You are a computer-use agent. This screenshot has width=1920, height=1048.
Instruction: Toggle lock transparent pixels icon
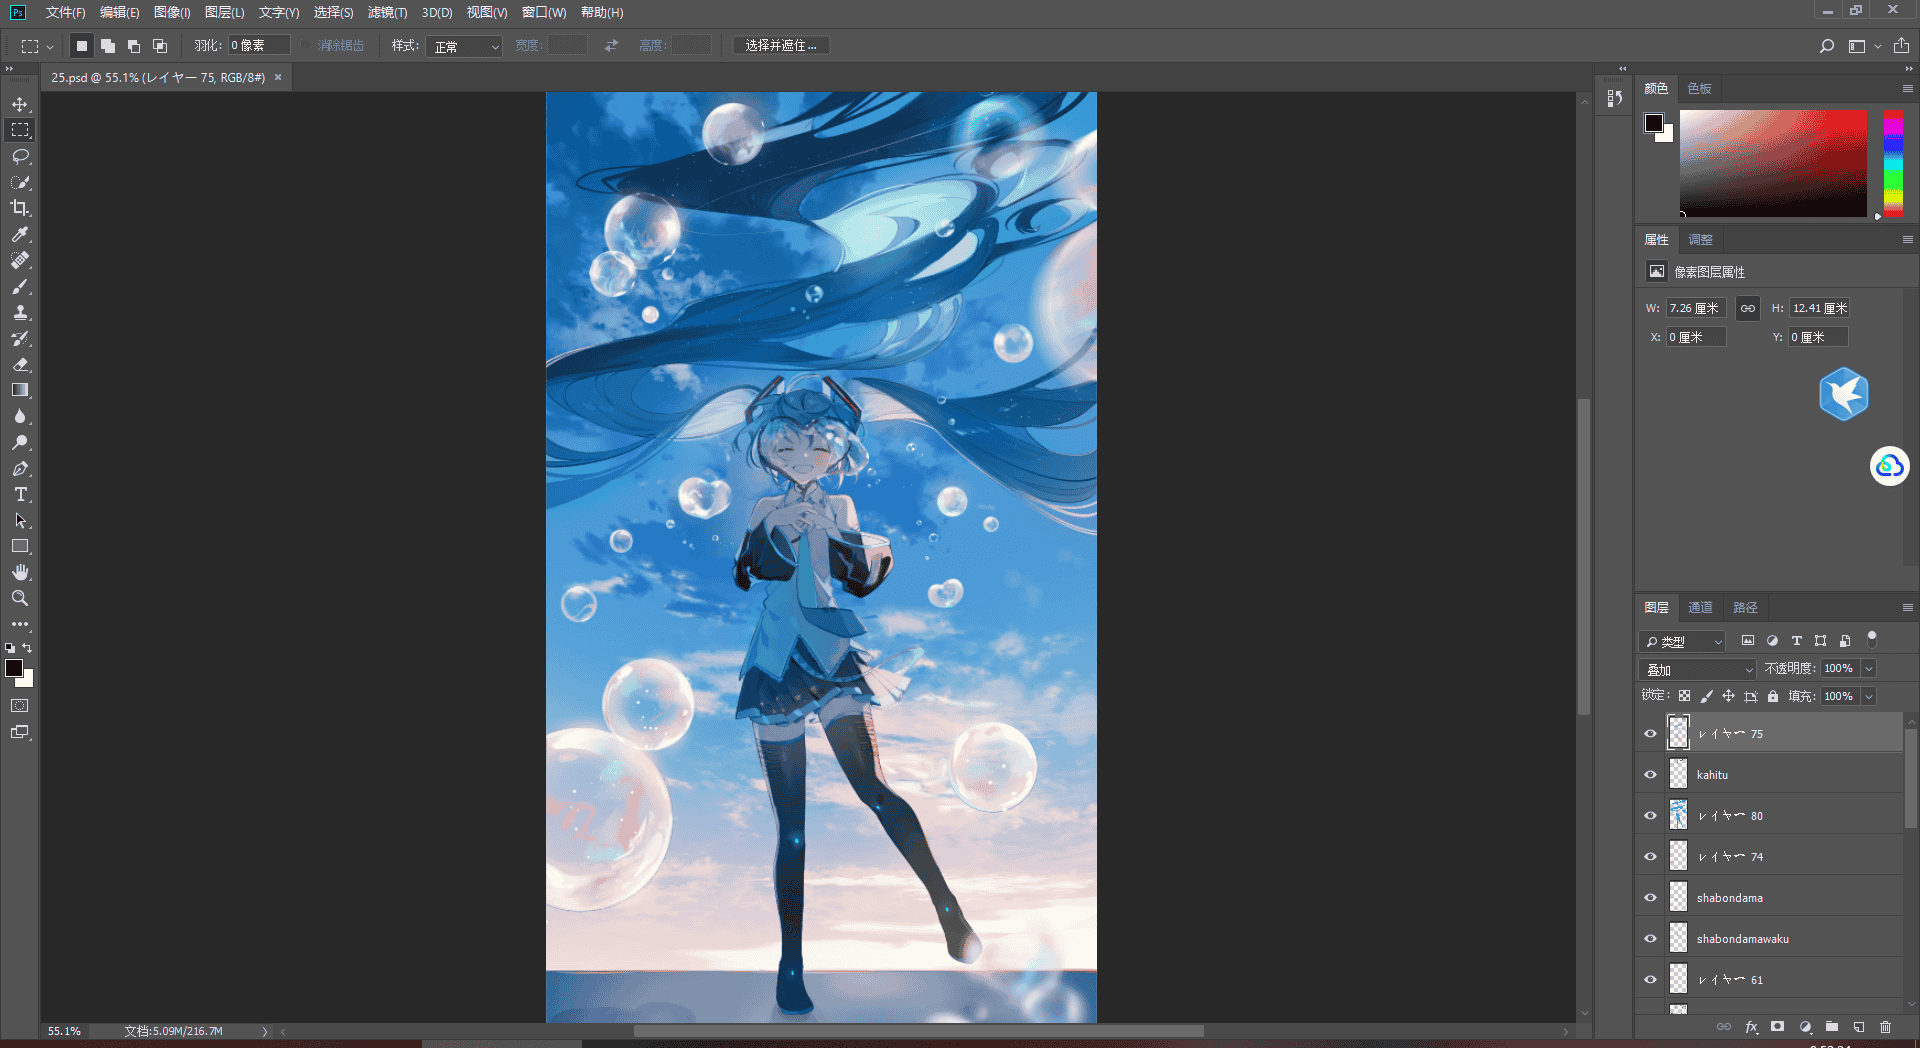(1685, 696)
